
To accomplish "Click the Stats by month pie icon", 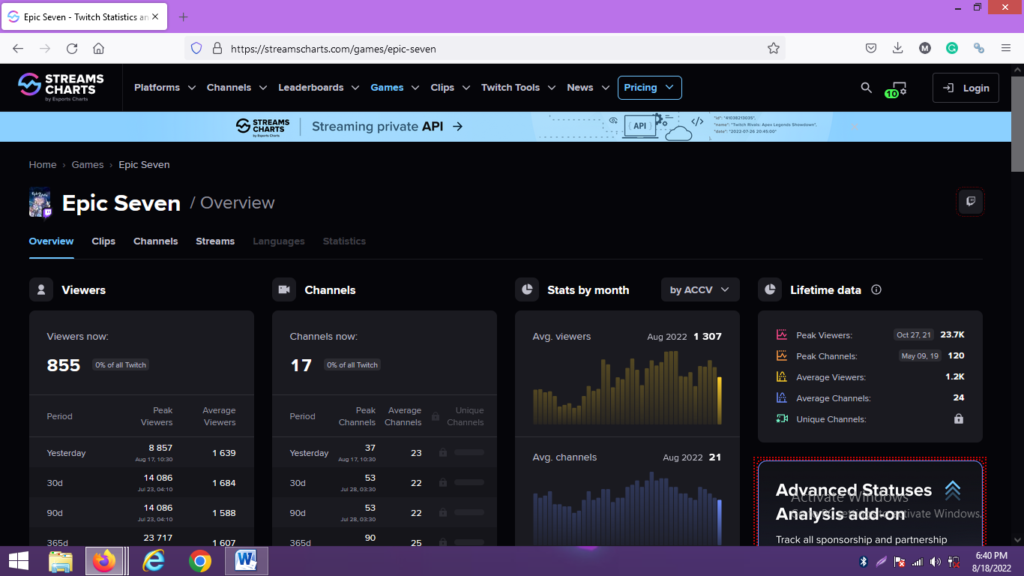I will pyautogui.click(x=527, y=290).
